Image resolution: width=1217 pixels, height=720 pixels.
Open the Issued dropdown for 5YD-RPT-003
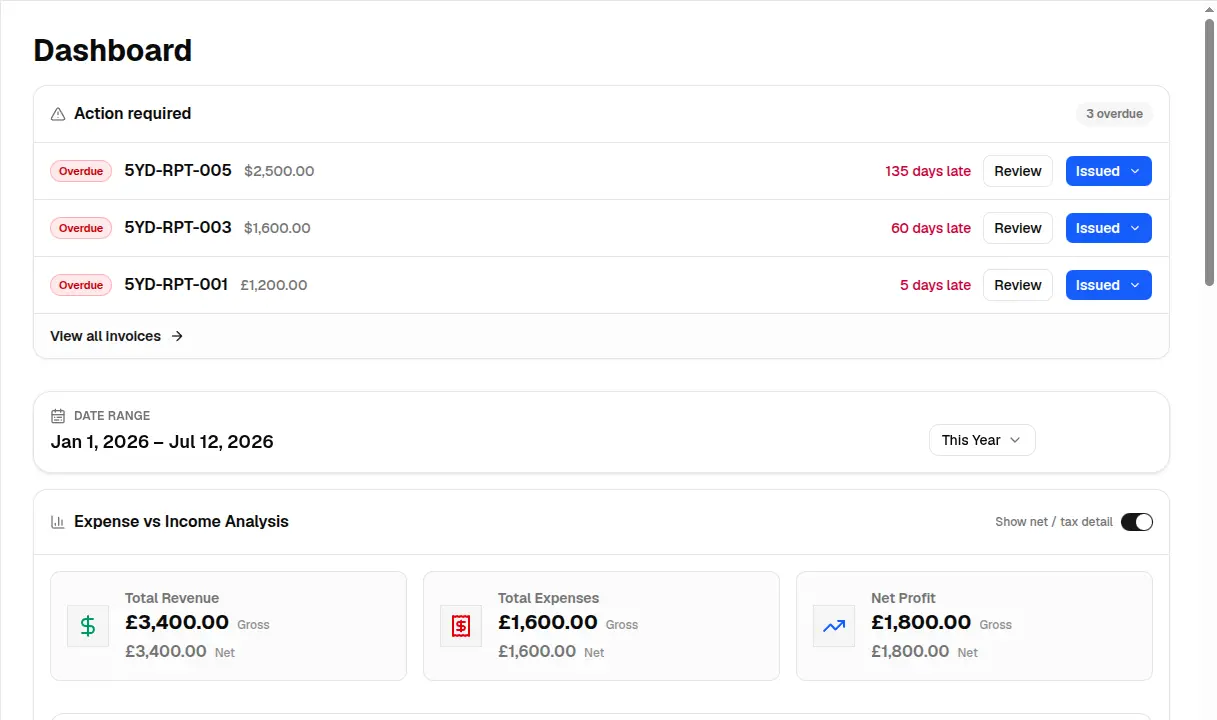coord(1109,228)
